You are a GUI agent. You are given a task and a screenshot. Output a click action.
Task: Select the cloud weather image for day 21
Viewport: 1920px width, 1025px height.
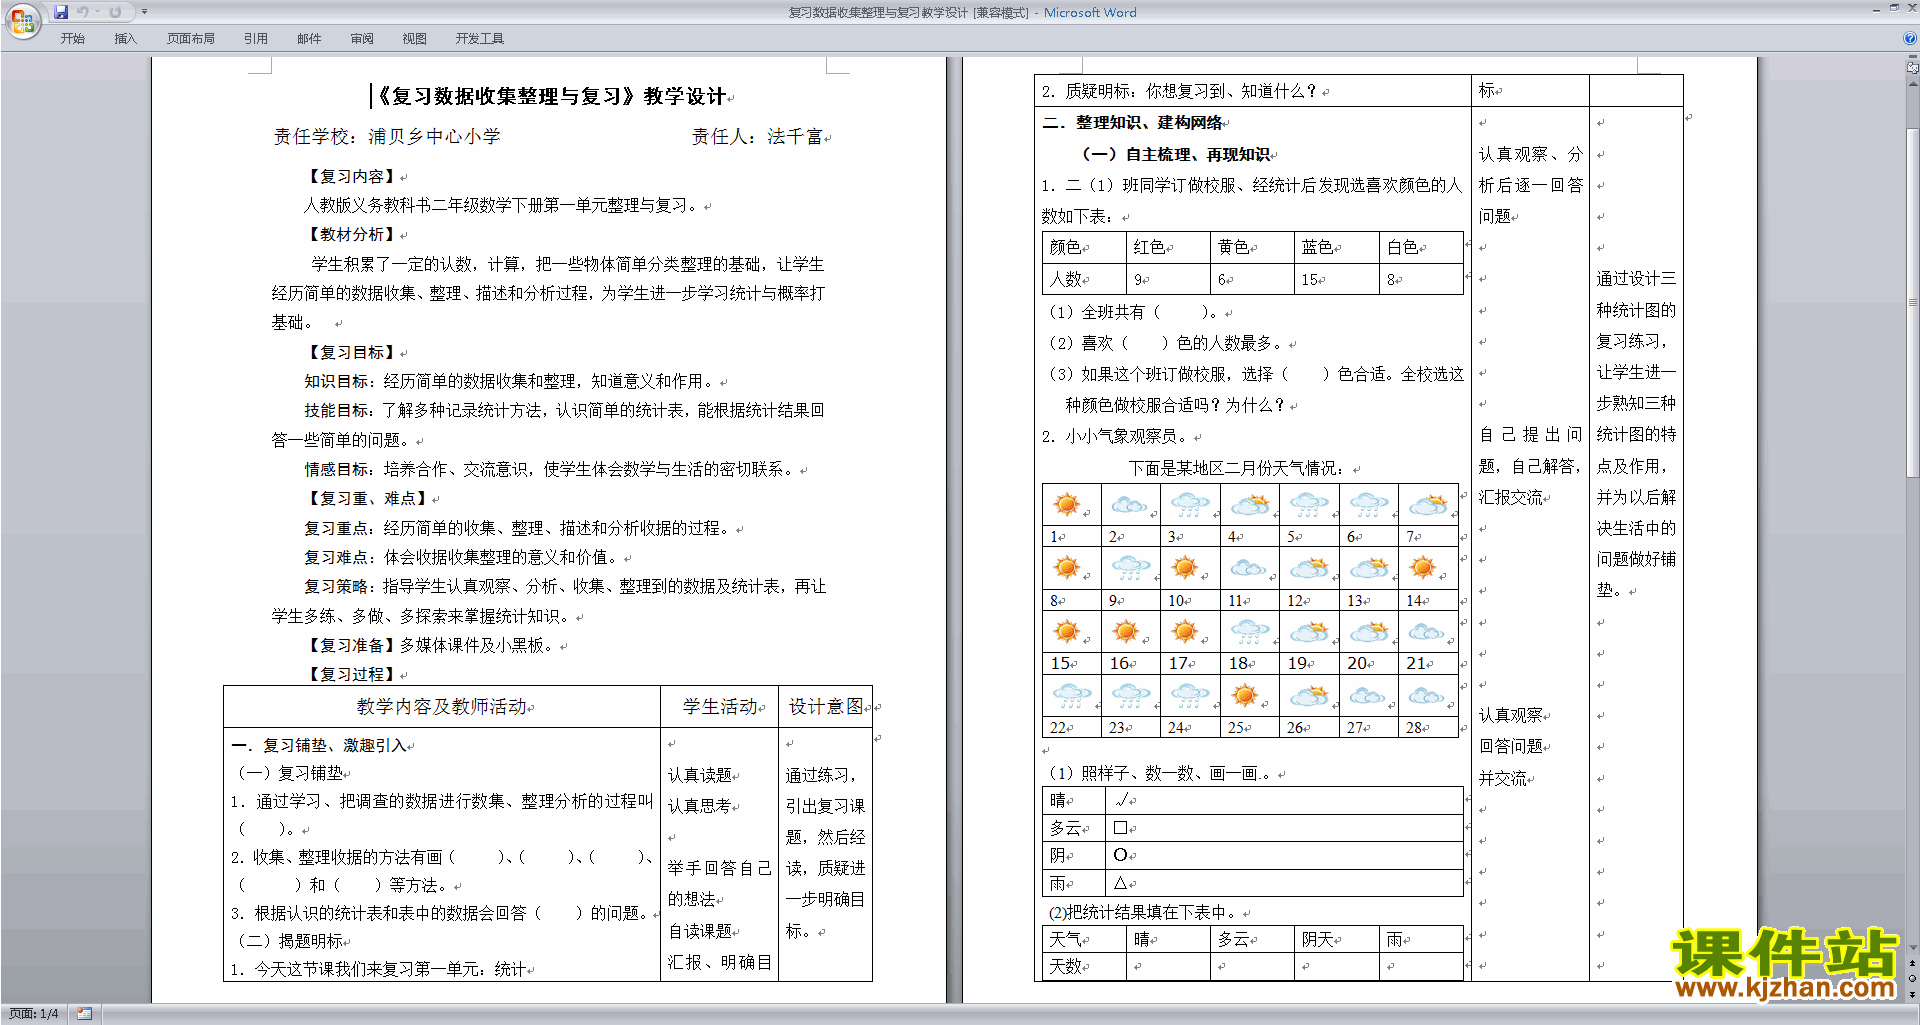coord(1425,631)
